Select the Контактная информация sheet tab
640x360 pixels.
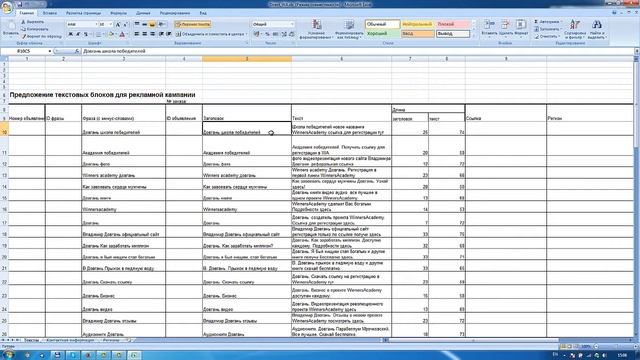click(x=70, y=340)
